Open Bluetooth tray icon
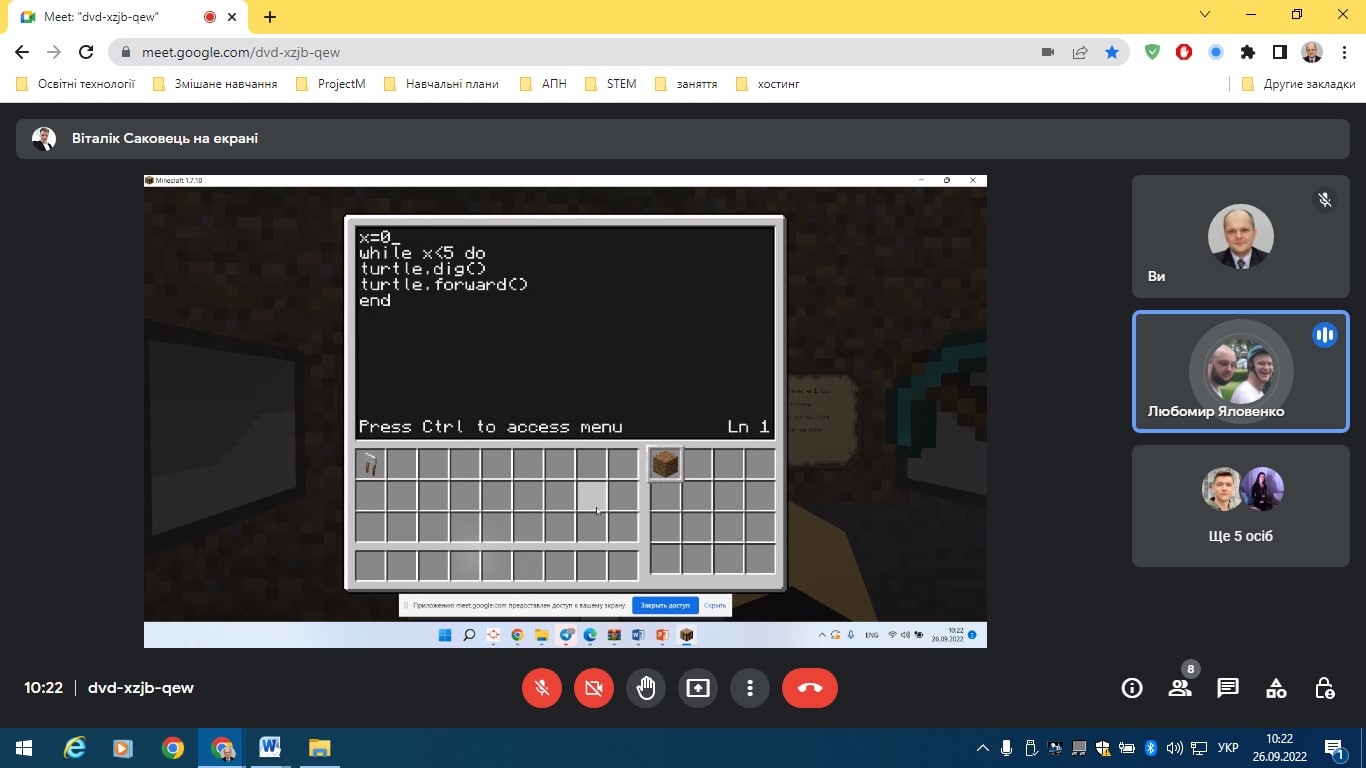The height and width of the screenshot is (768, 1366). click(1151, 748)
